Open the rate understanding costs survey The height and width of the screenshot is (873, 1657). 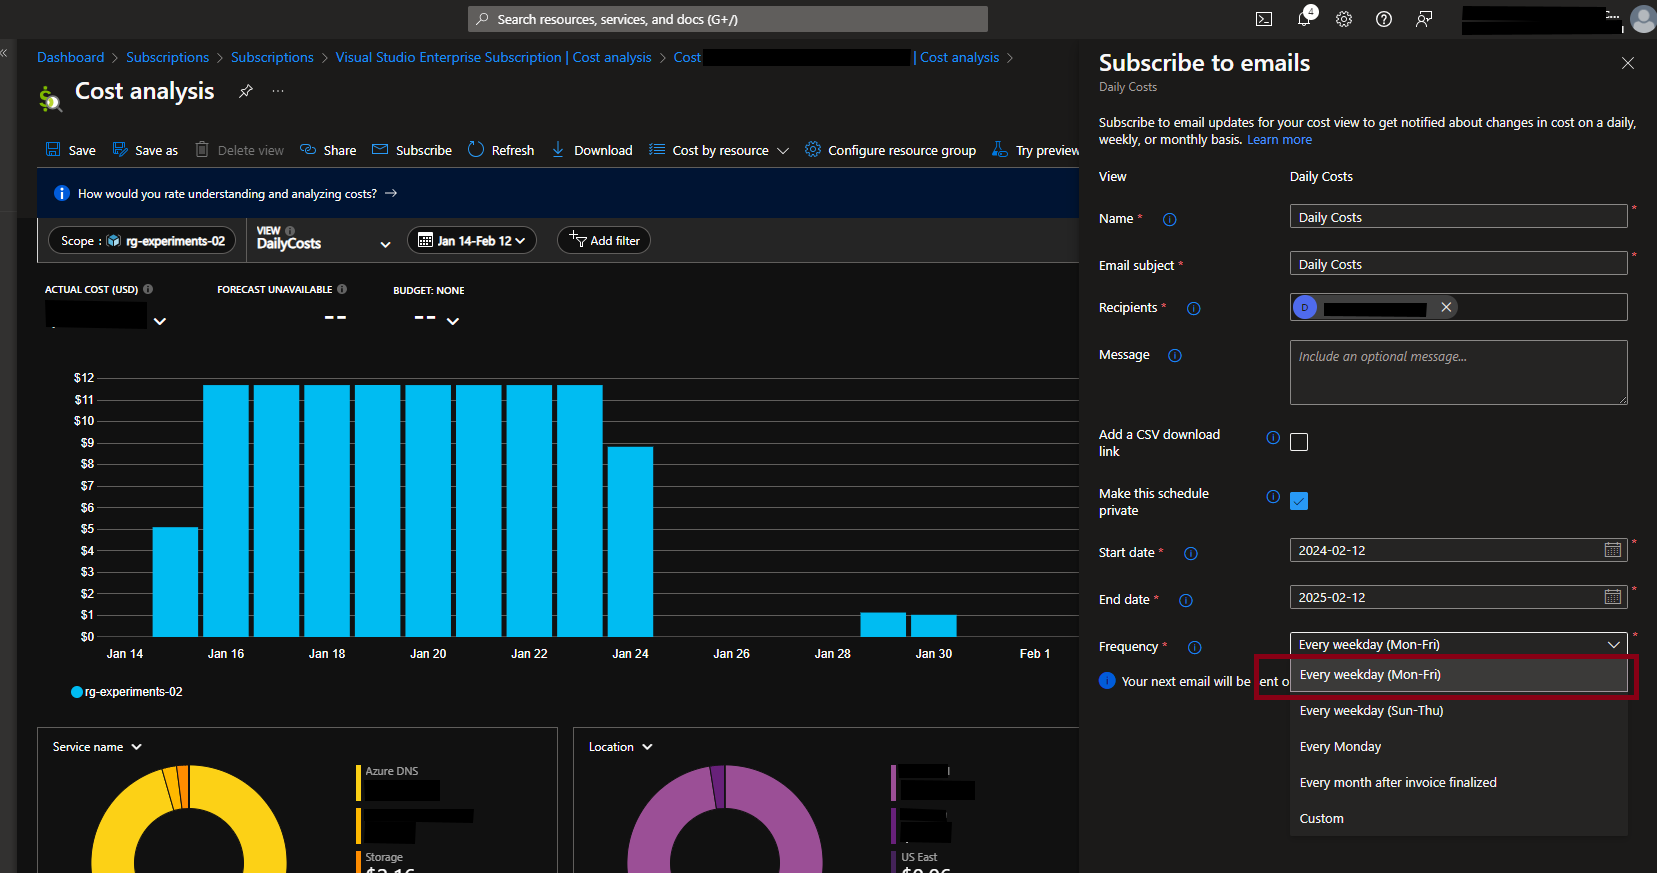(238, 194)
